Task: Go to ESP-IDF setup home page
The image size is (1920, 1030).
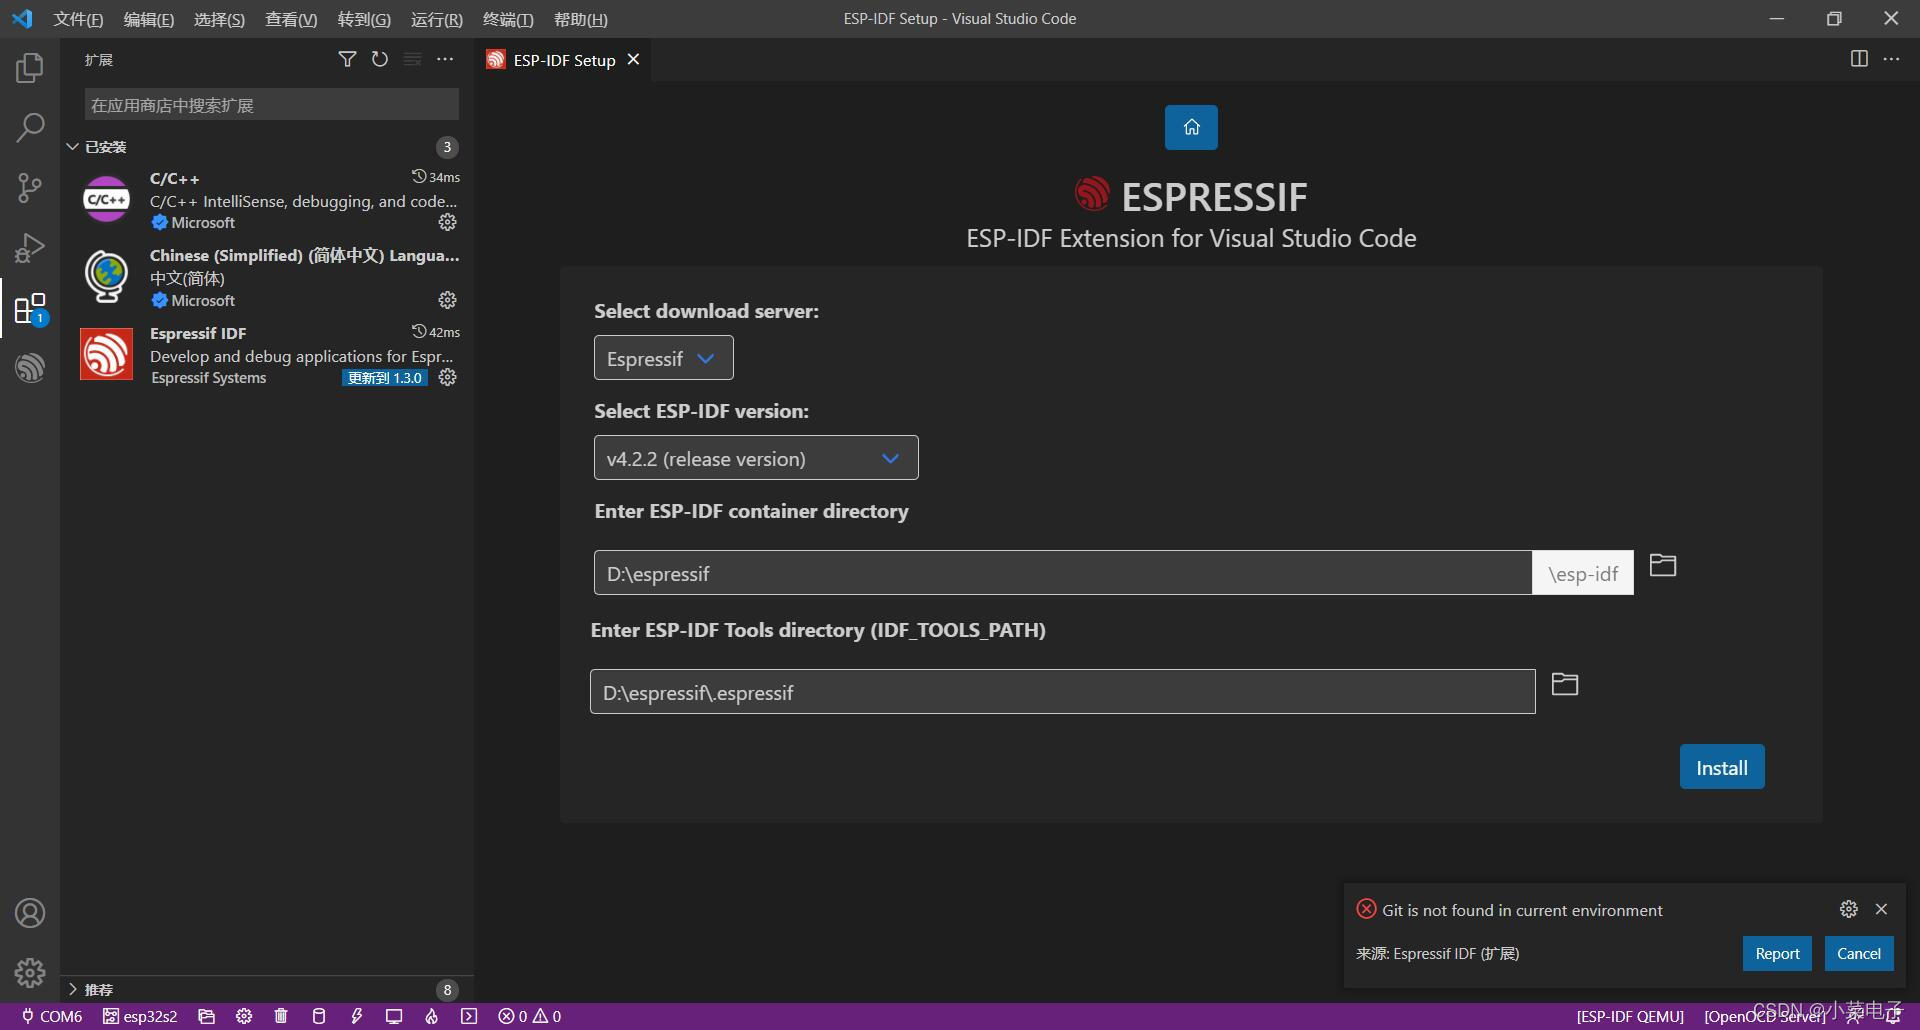Action: coord(1191,127)
